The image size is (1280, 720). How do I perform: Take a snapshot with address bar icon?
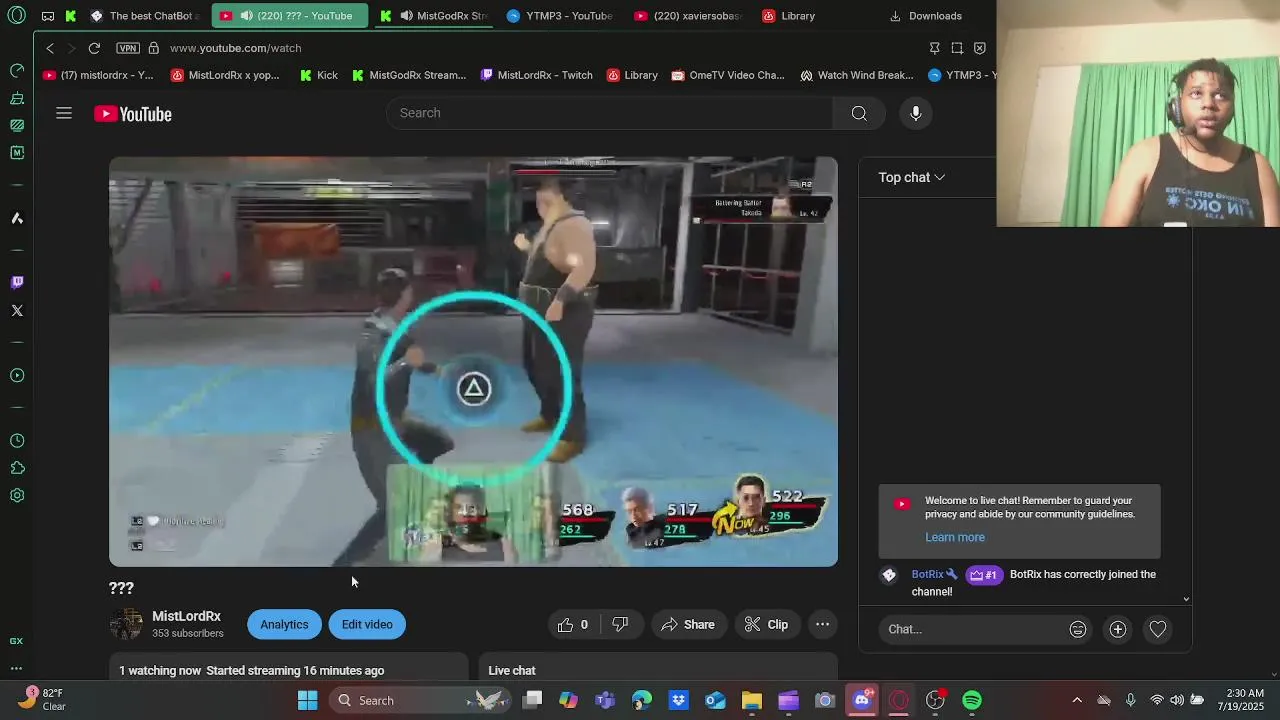[957, 48]
